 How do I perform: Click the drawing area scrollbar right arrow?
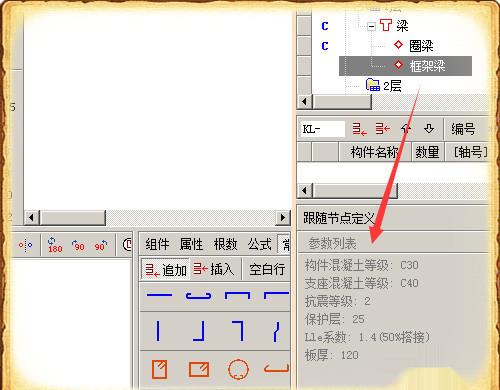click(x=283, y=218)
